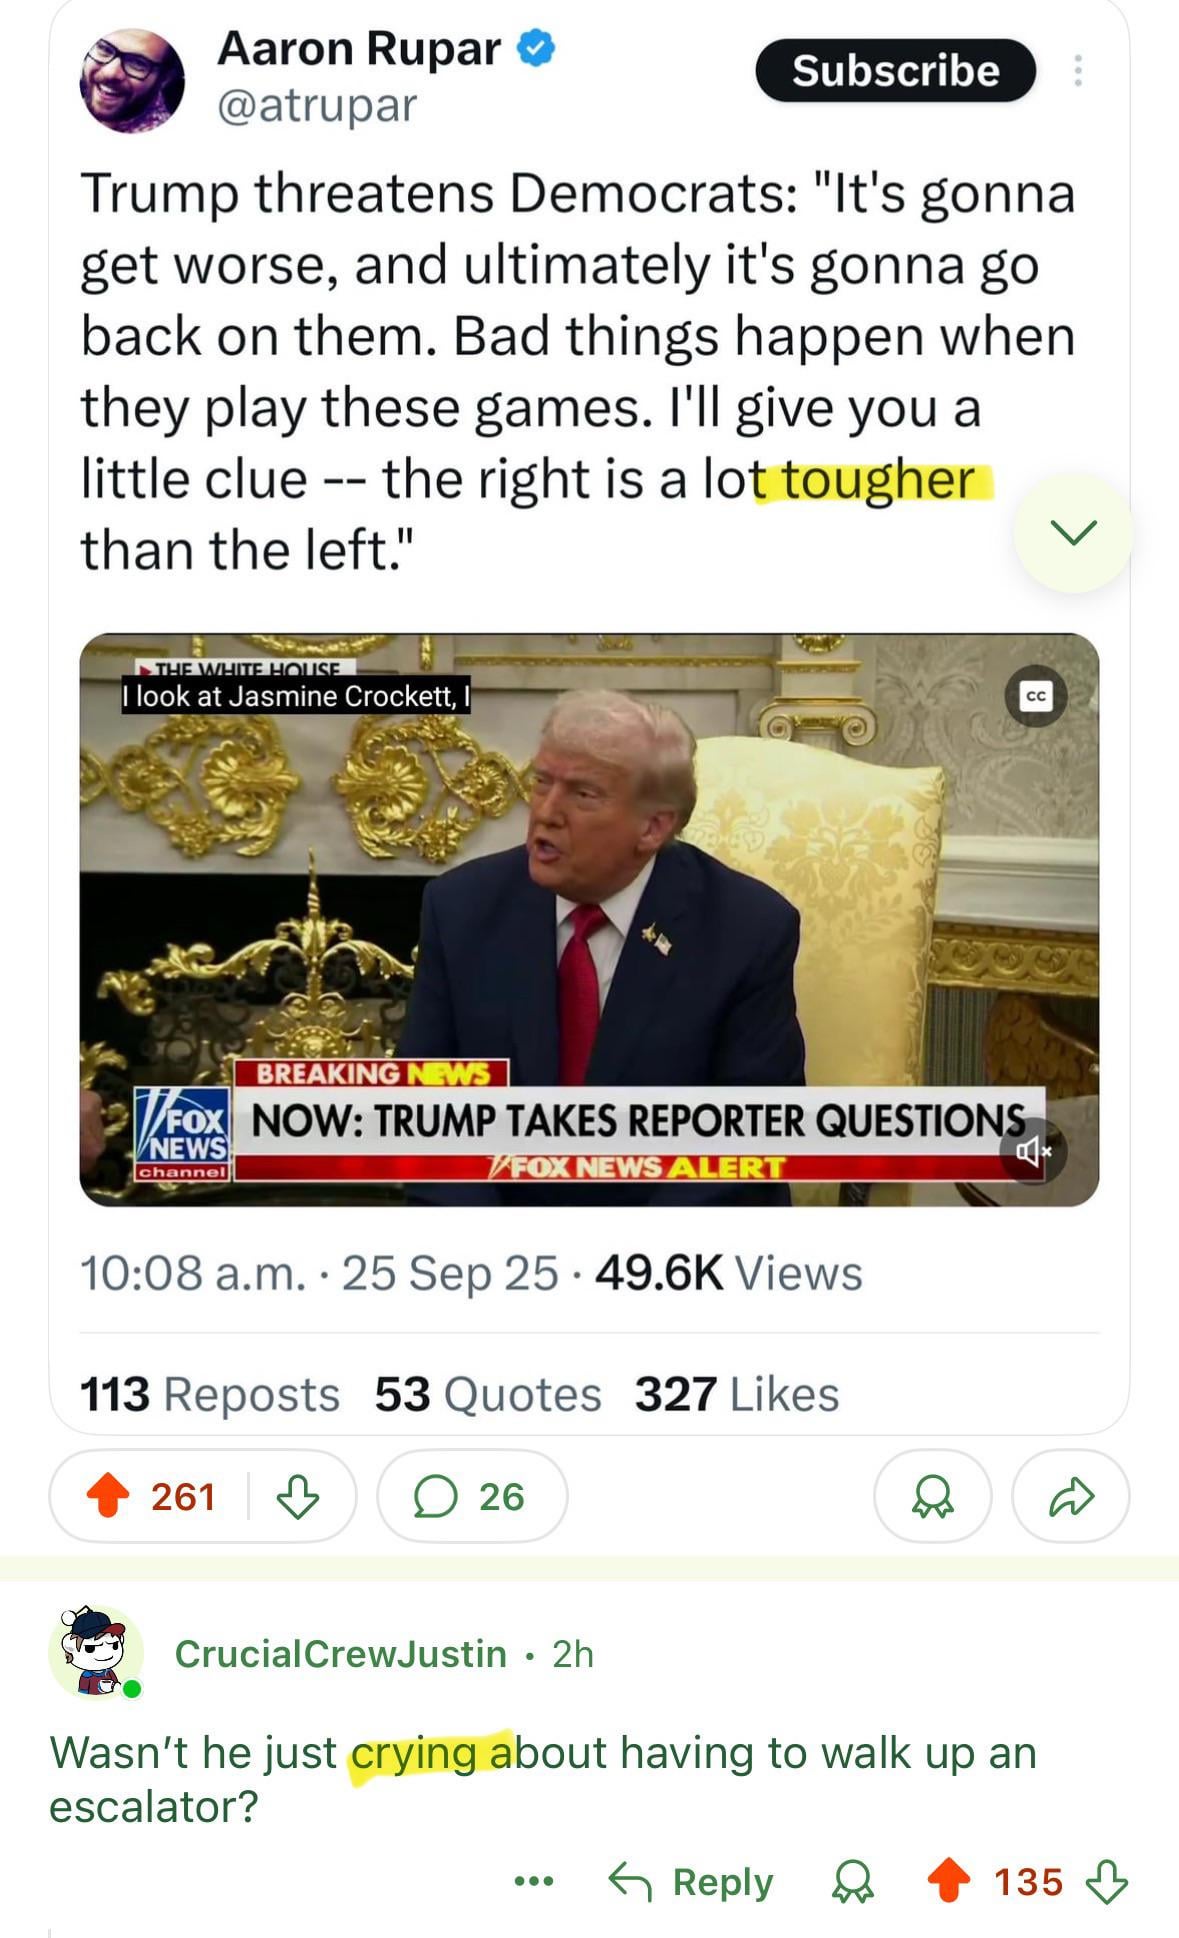The height and width of the screenshot is (1938, 1179).
Task: Reply to CrucialCrewJustin's comment
Action: 691,1881
